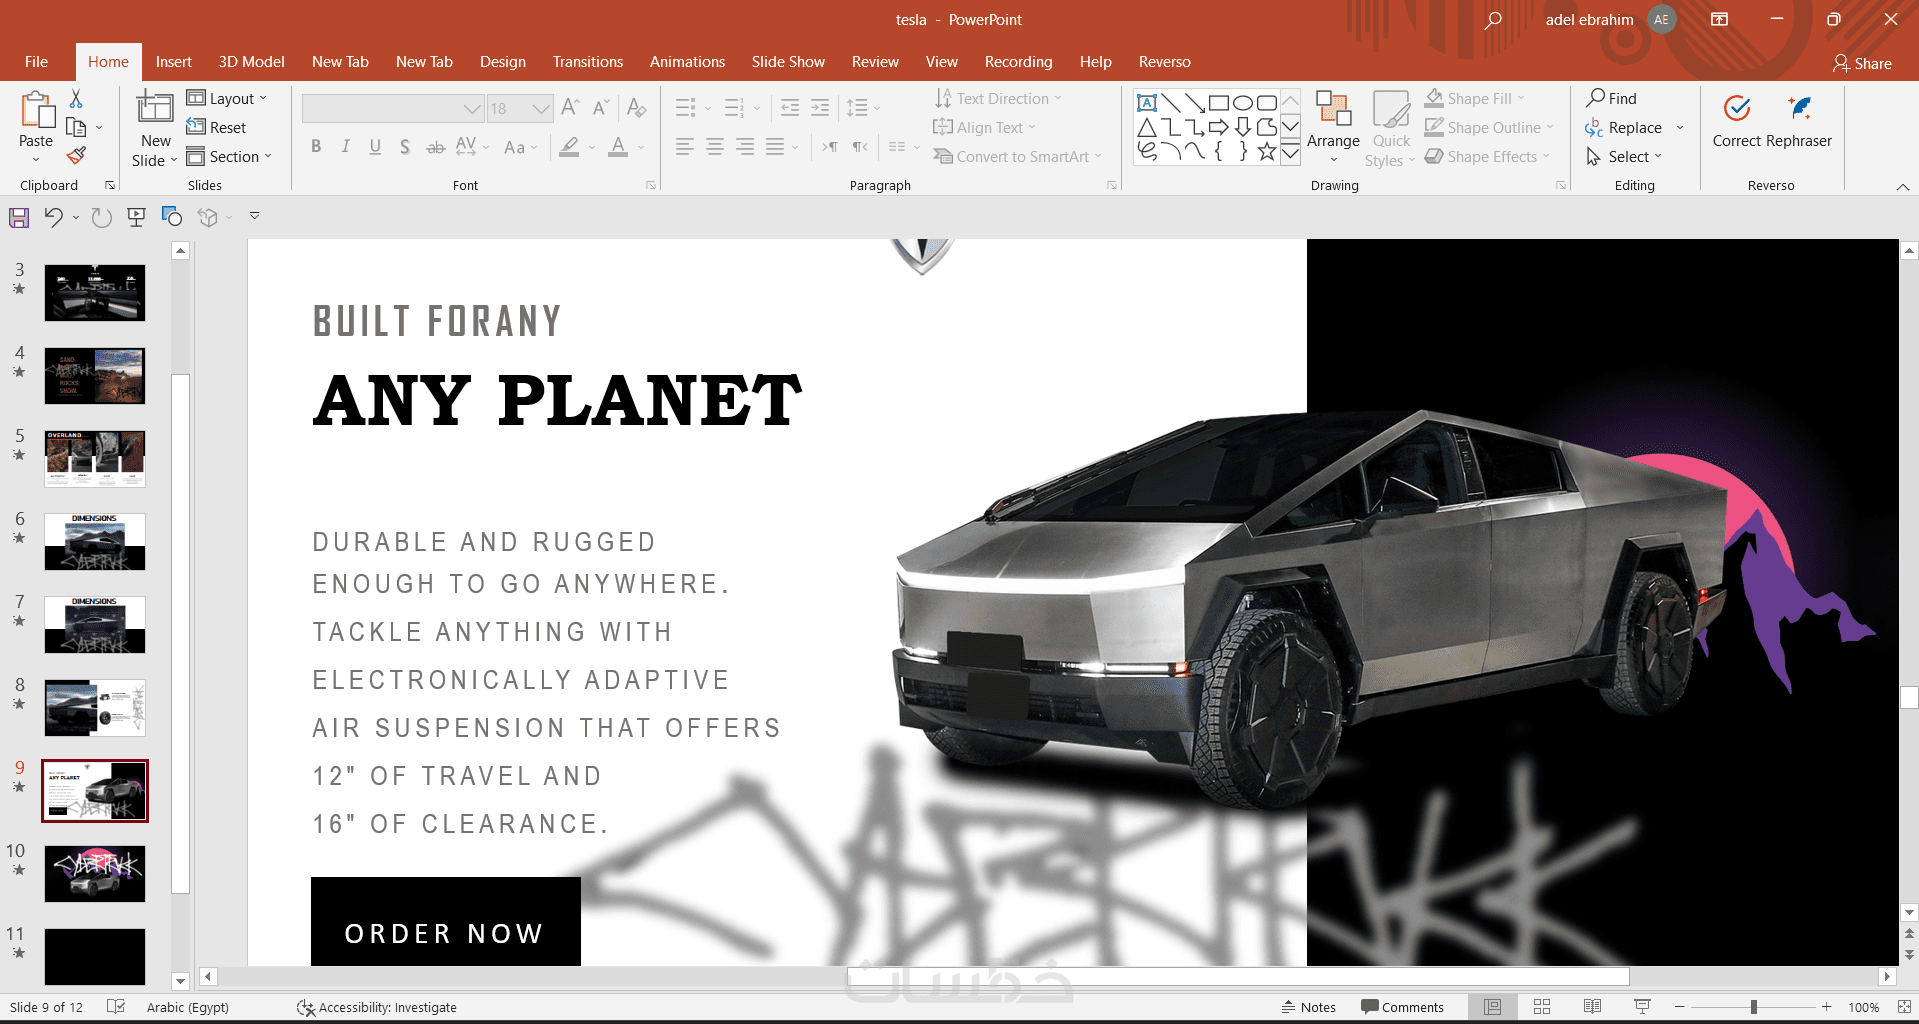This screenshot has height=1024, width=1919.
Task: Click the Correct icon in Reverso group
Action: tap(1737, 108)
